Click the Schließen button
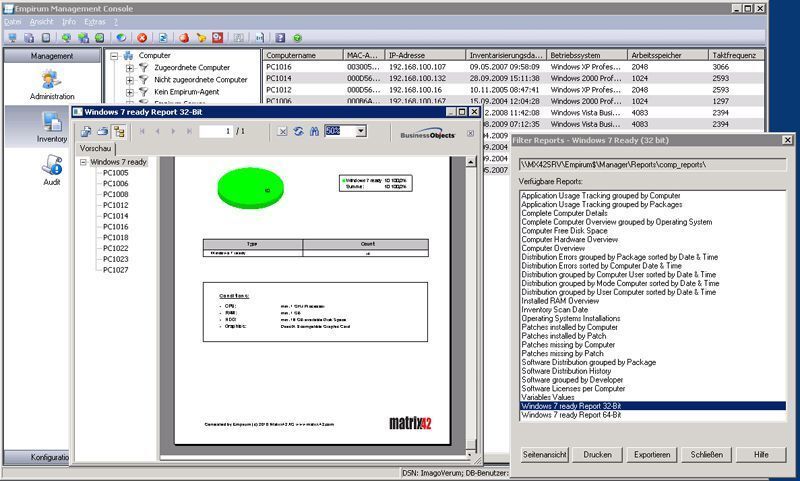 (x=707, y=454)
